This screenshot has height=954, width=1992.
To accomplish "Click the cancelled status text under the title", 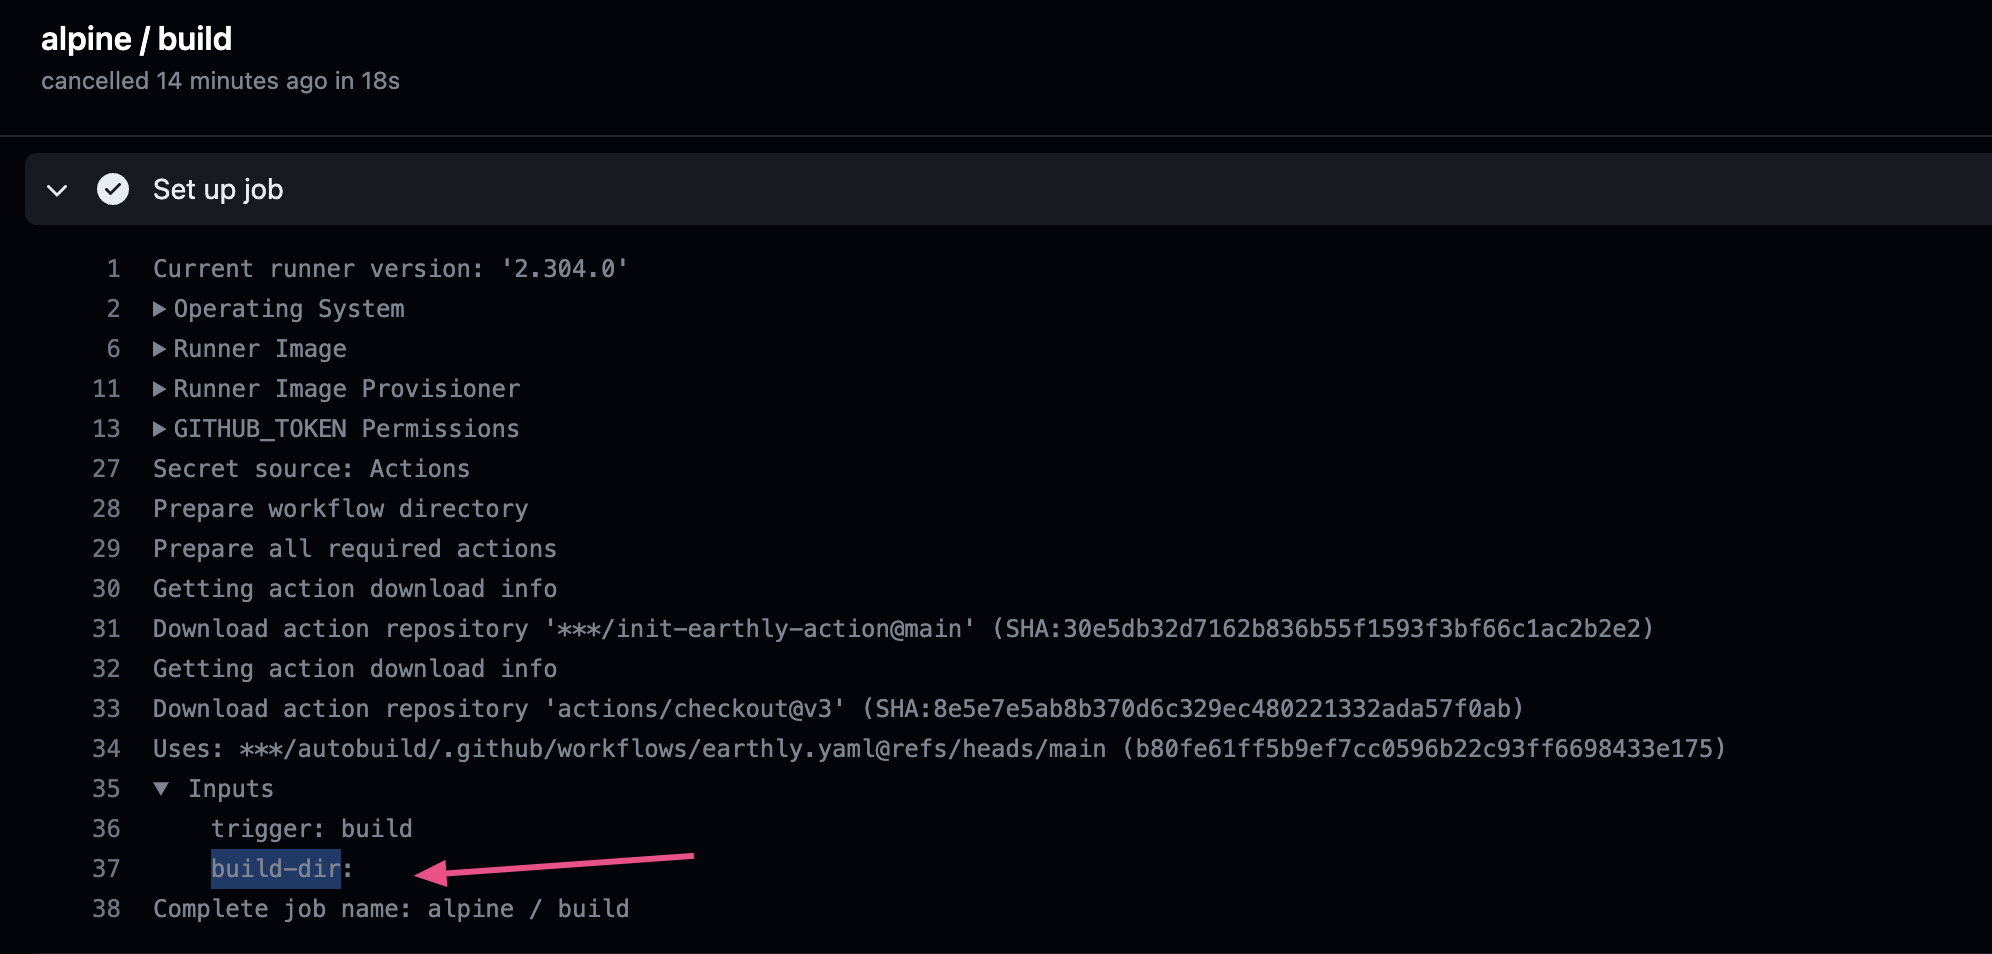I will click(221, 81).
